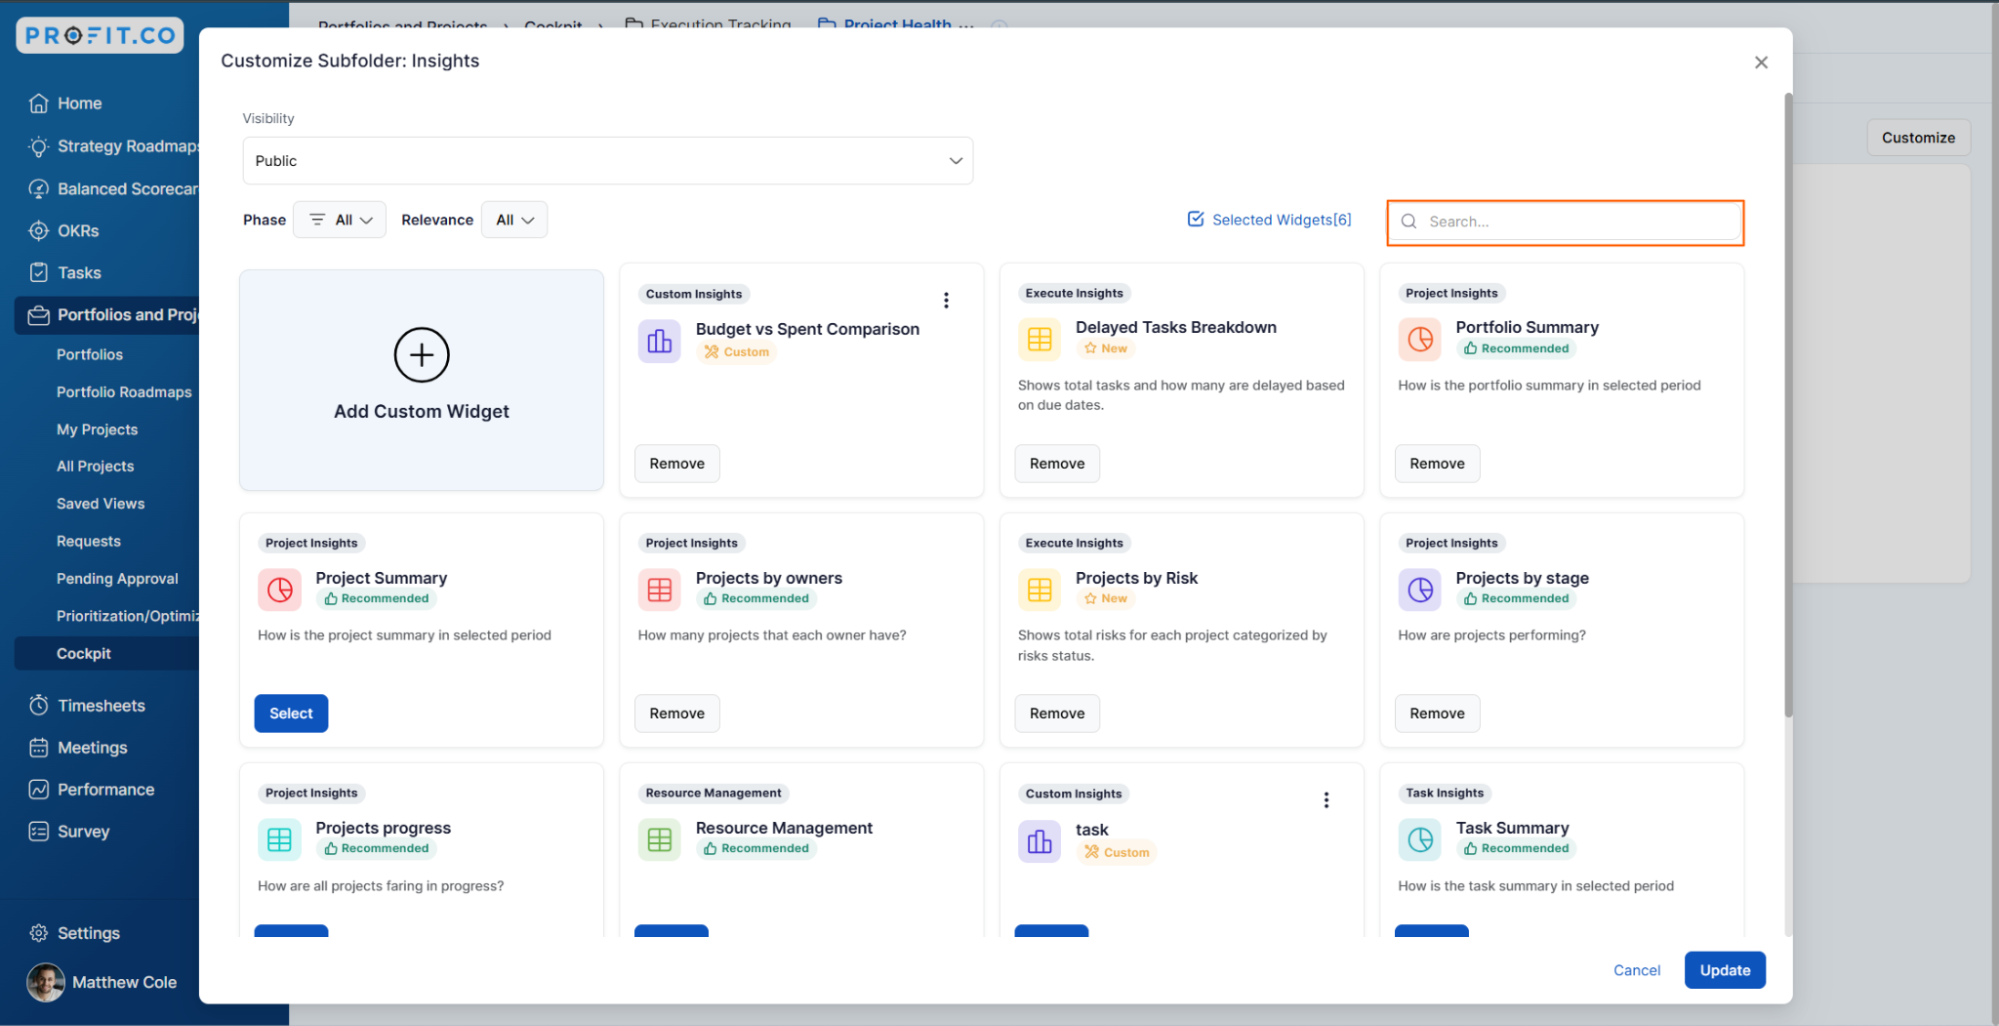Open the Relevance filter dropdown
This screenshot has height=1026, width=1999.
514,220
